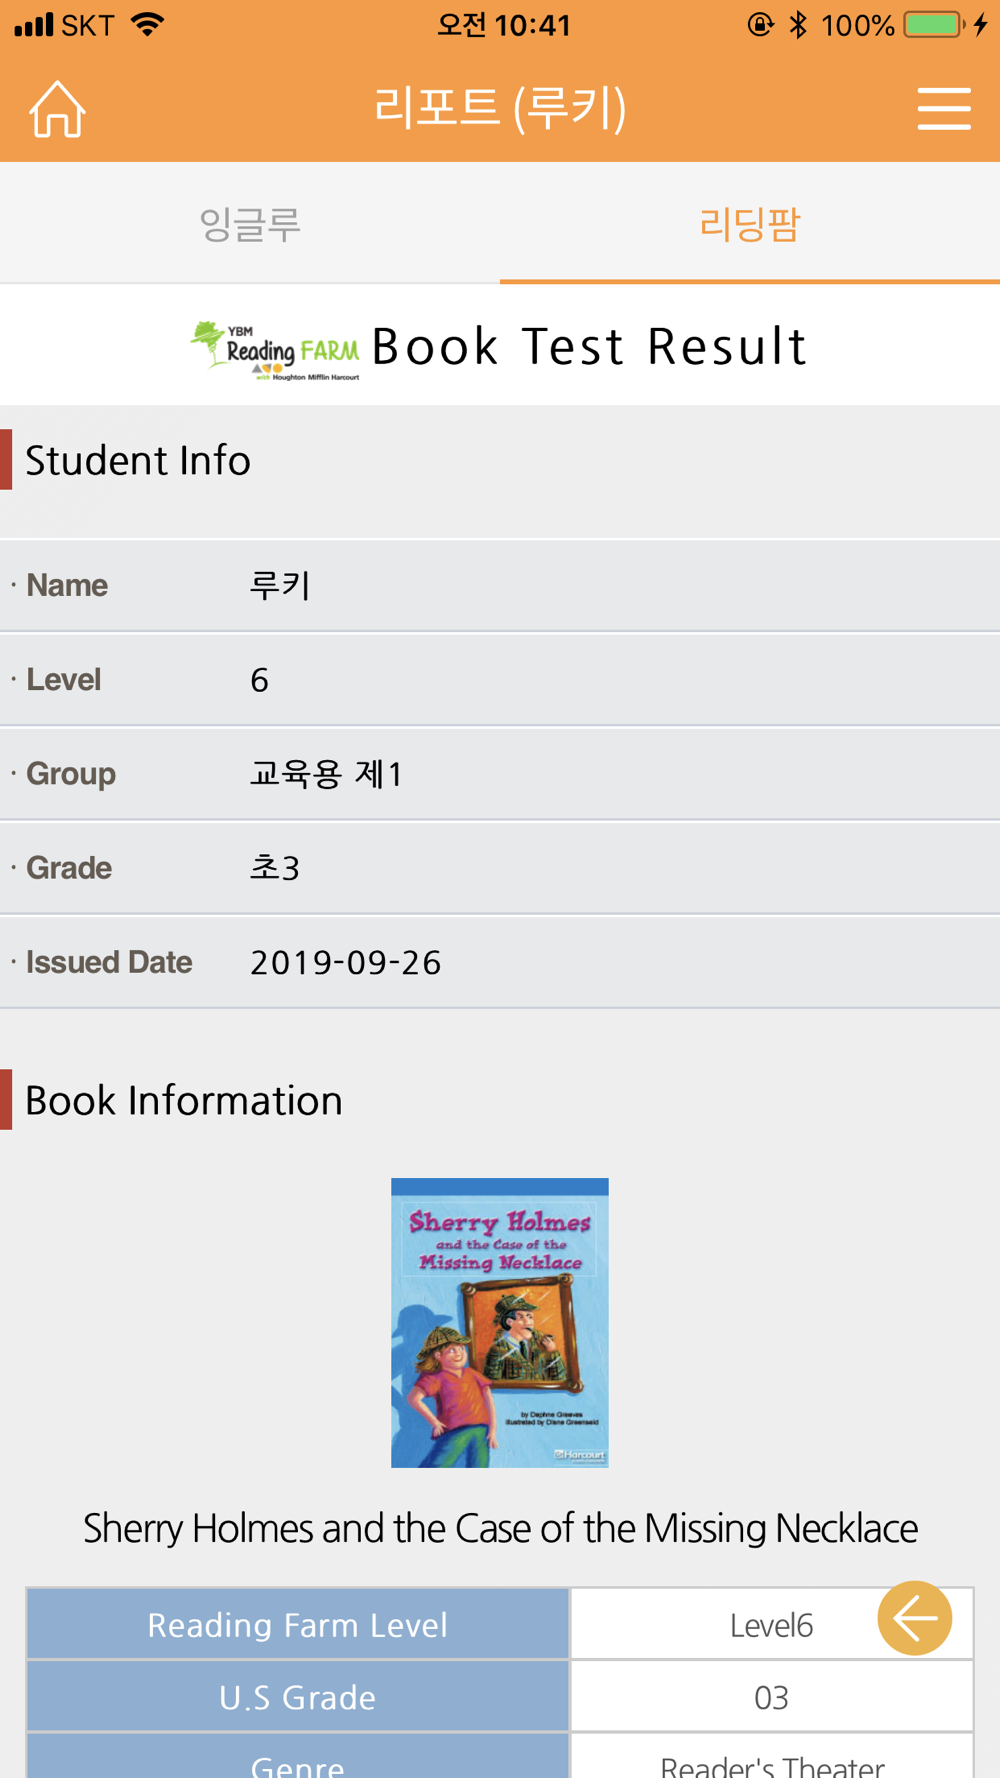Screen dimensions: 1000x1778
Task: Tap the Book Information section header
Action: tap(184, 1100)
